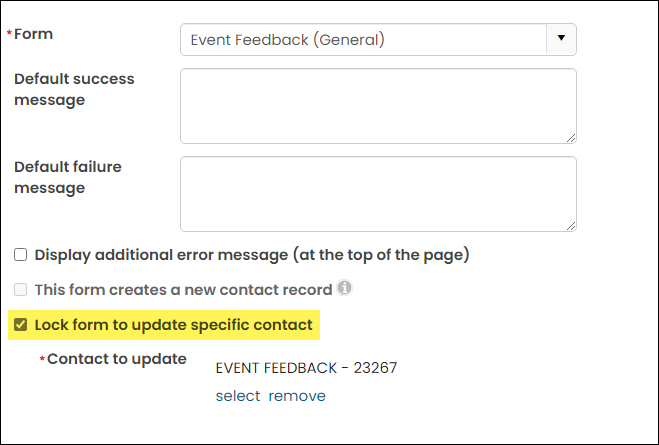Click the 'Default failure message' label
This screenshot has width=659, height=445.
pyautogui.click(x=68, y=177)
